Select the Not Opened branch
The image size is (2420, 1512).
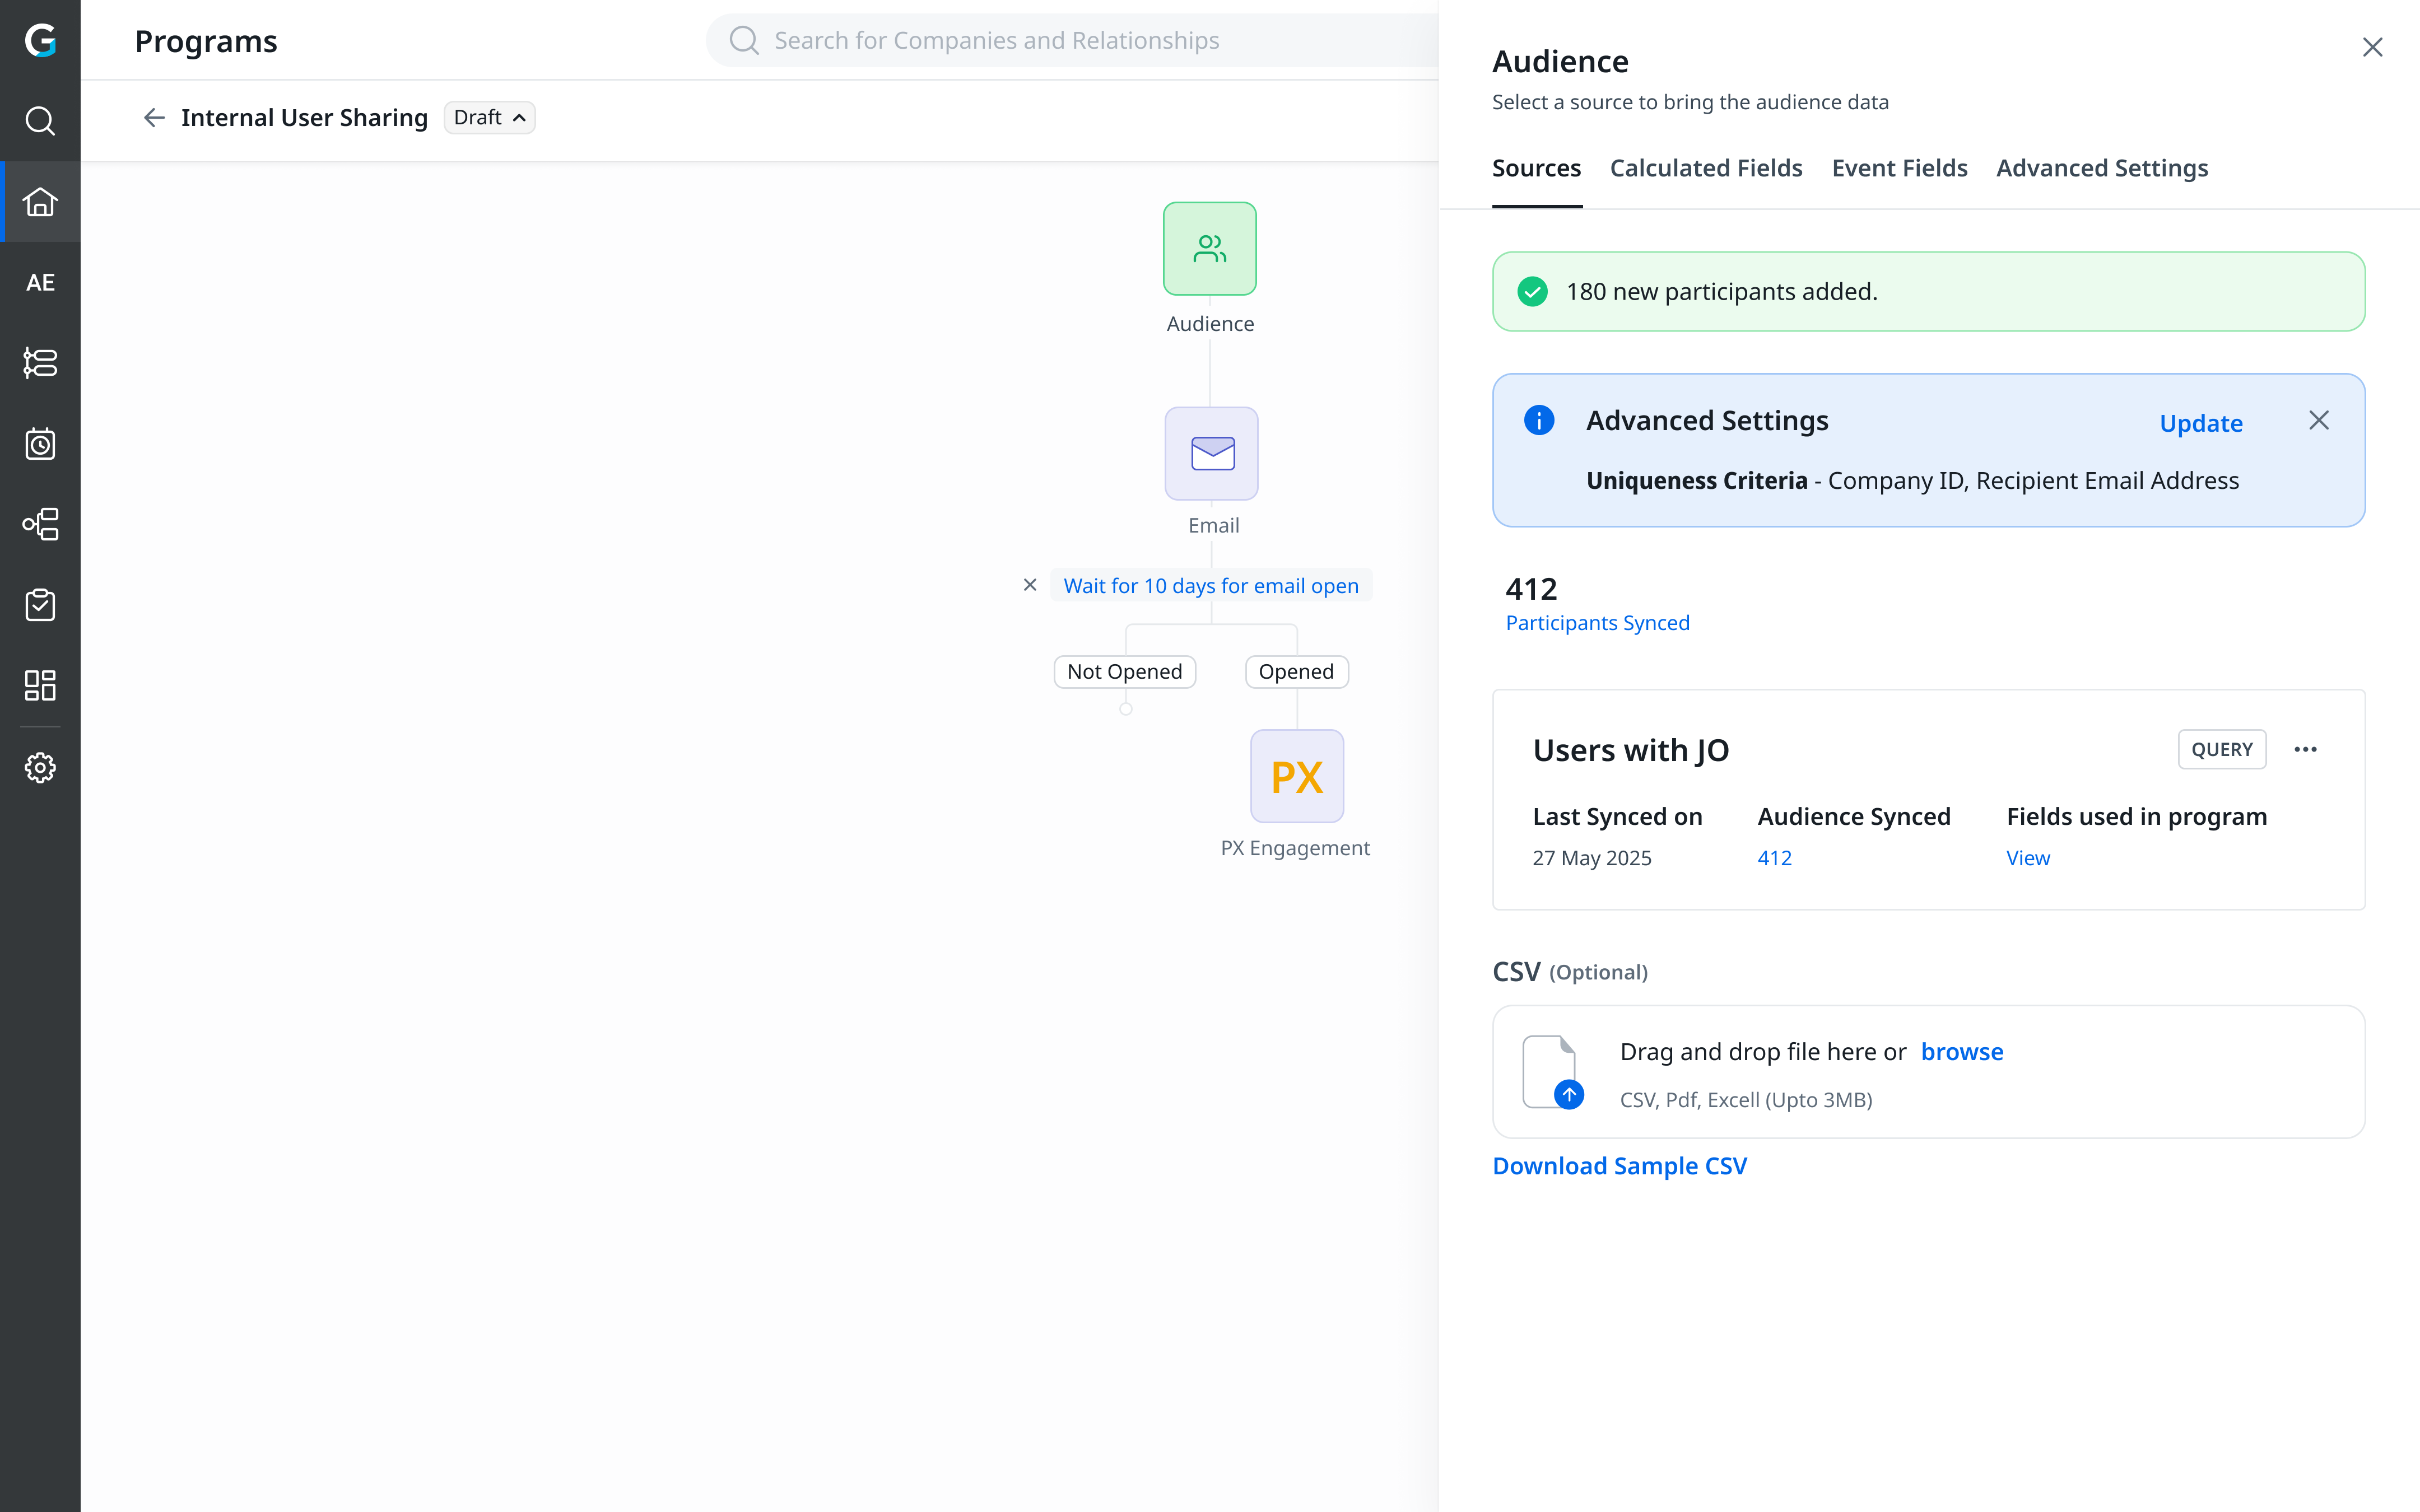click(1124, 671)
